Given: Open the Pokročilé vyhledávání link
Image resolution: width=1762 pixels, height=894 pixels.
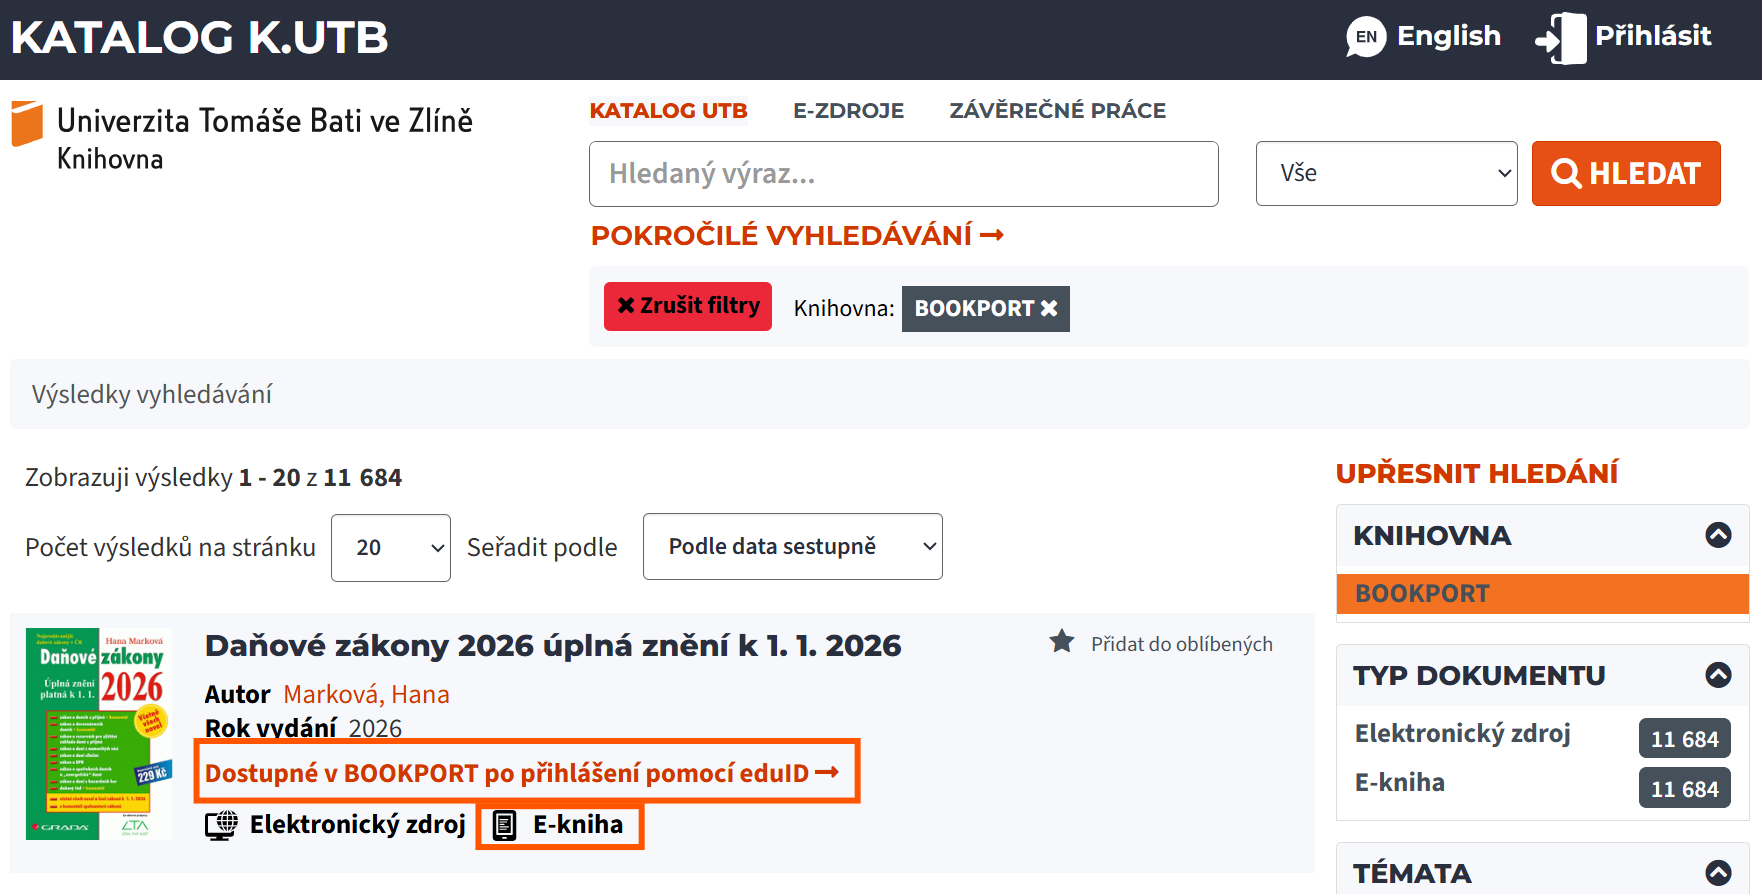Looking at the screenshot, I should pyautogui.click(x=796, y=235).
